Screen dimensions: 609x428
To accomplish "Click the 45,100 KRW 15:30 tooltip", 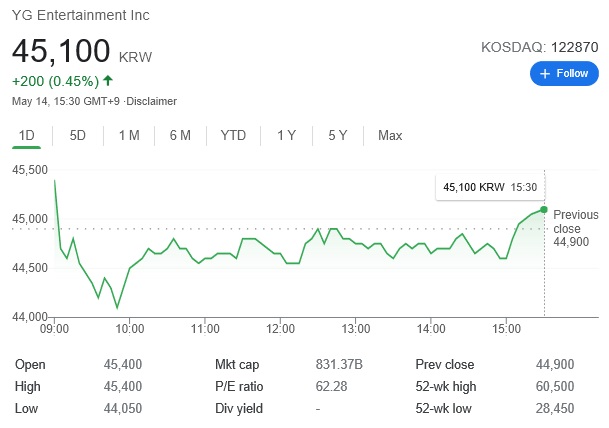I will [x=490, y=188].
